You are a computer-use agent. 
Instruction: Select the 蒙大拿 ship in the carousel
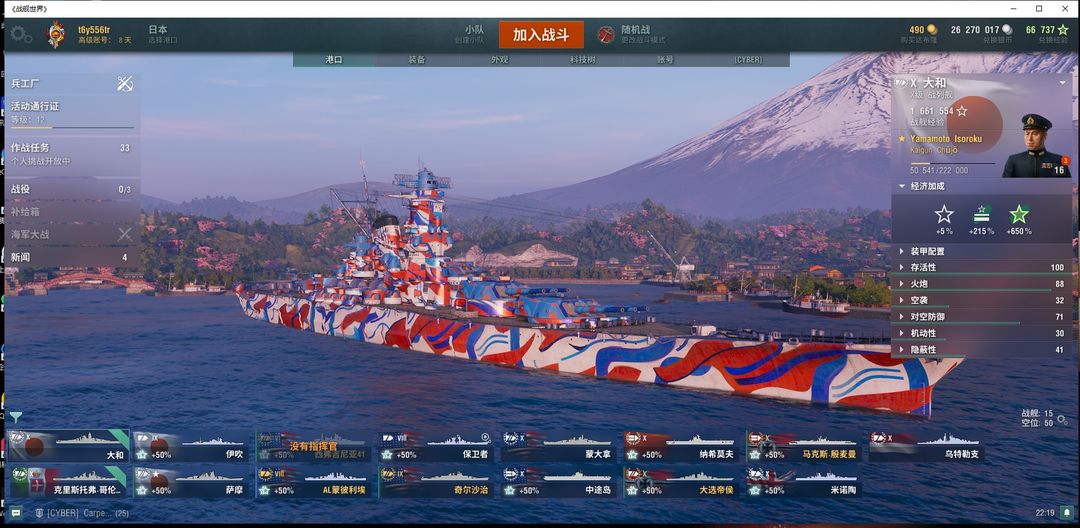point(558,447)
